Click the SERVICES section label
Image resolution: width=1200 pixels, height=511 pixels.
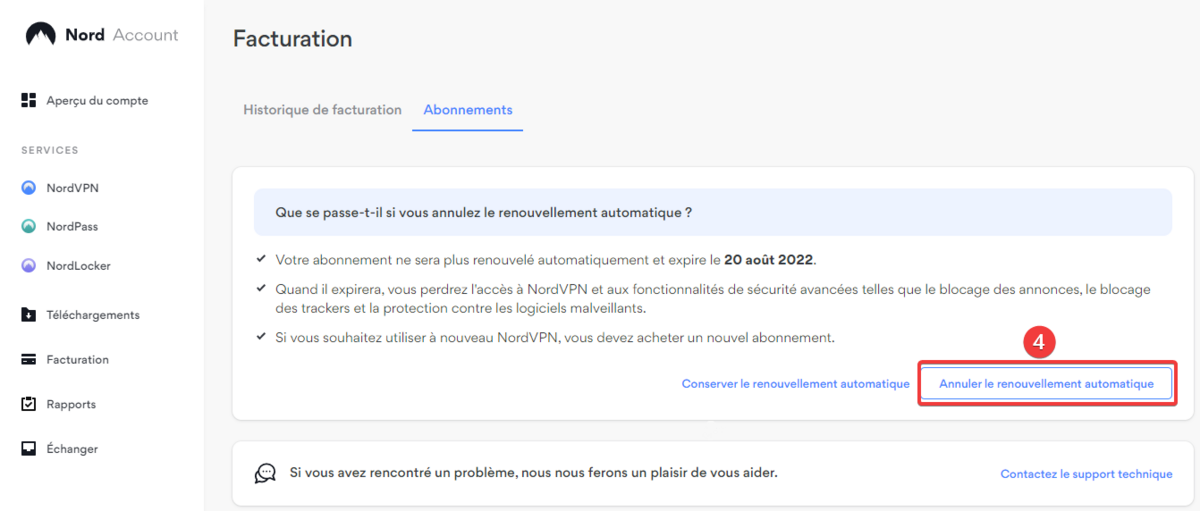point(50,150)
